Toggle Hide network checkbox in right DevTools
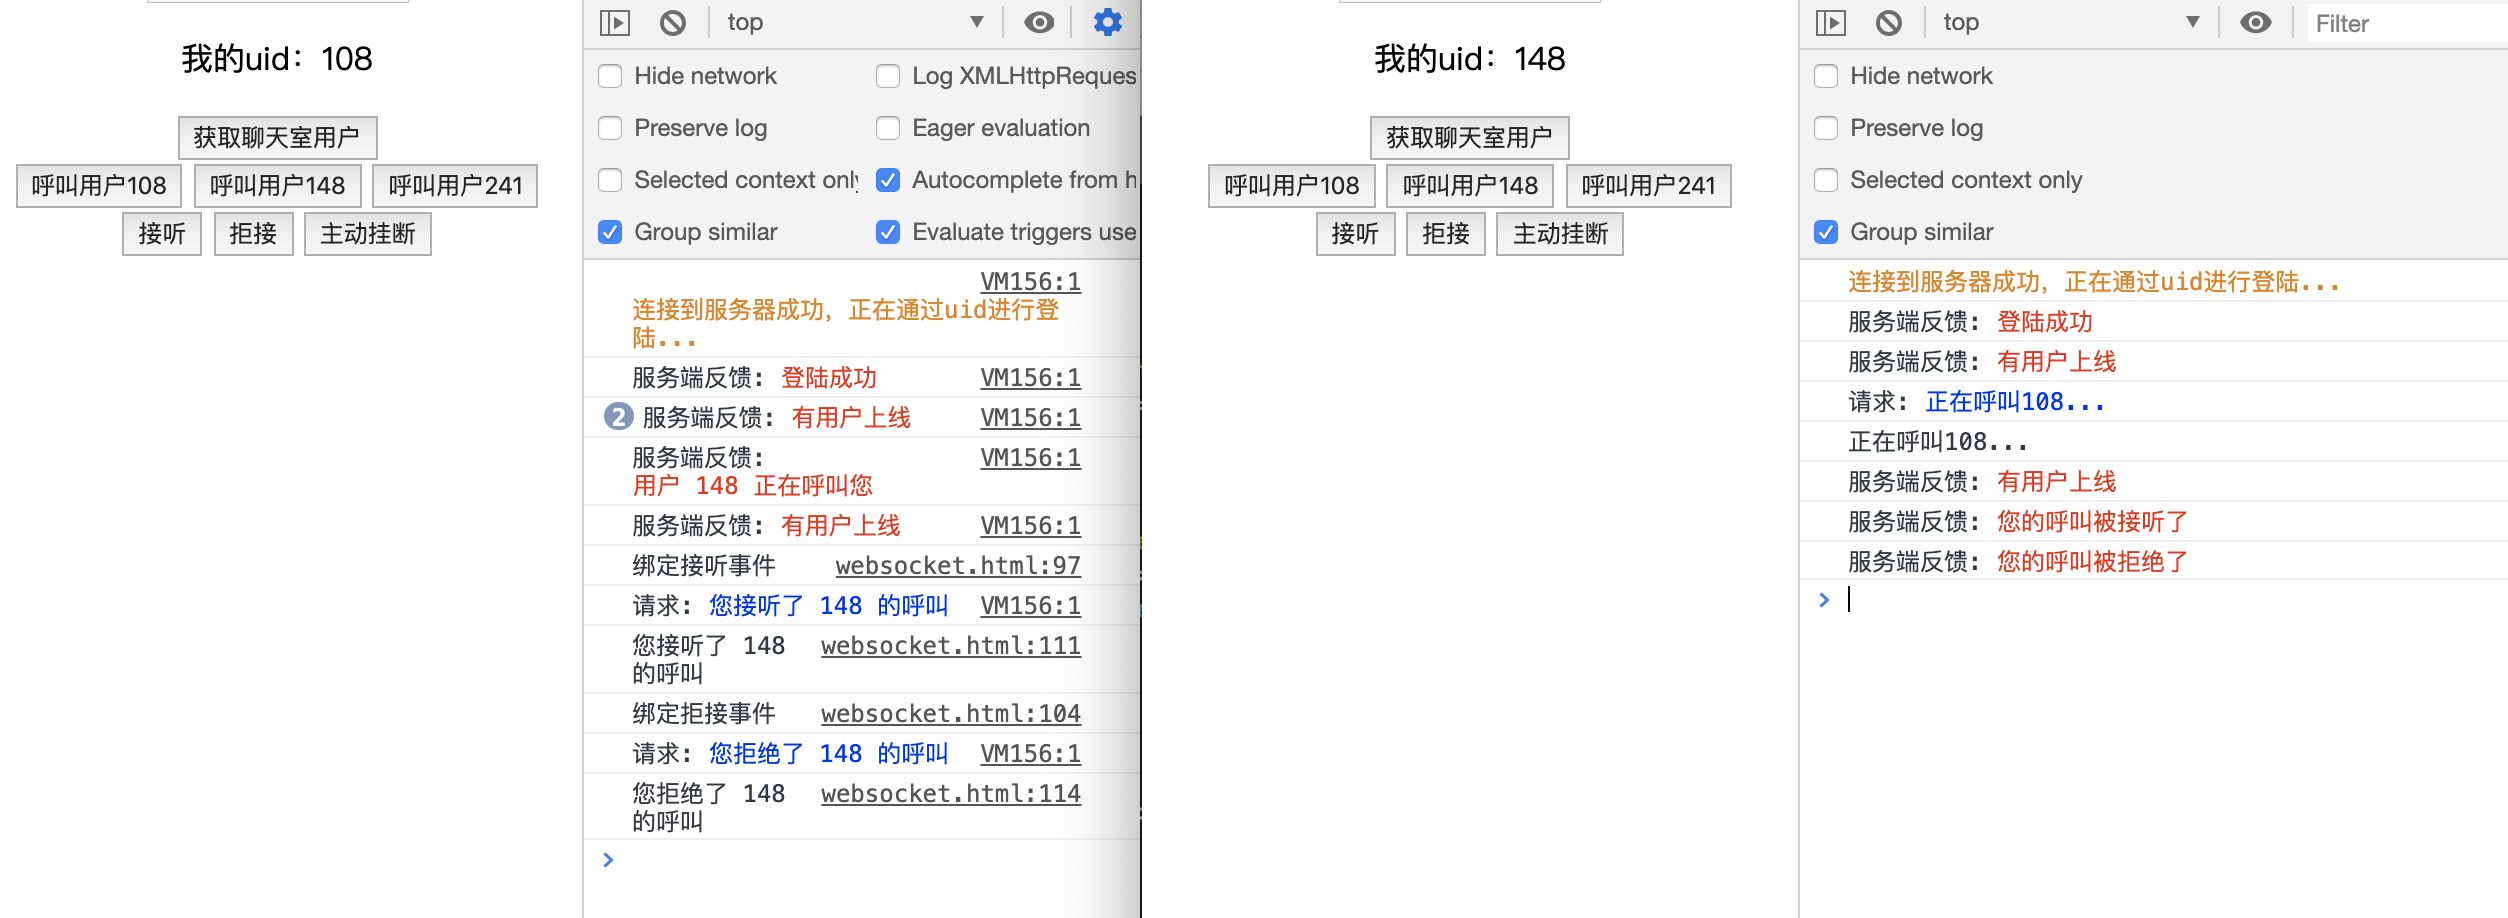Screen dimensions: 2508x918 click(x=1826, y=76)
